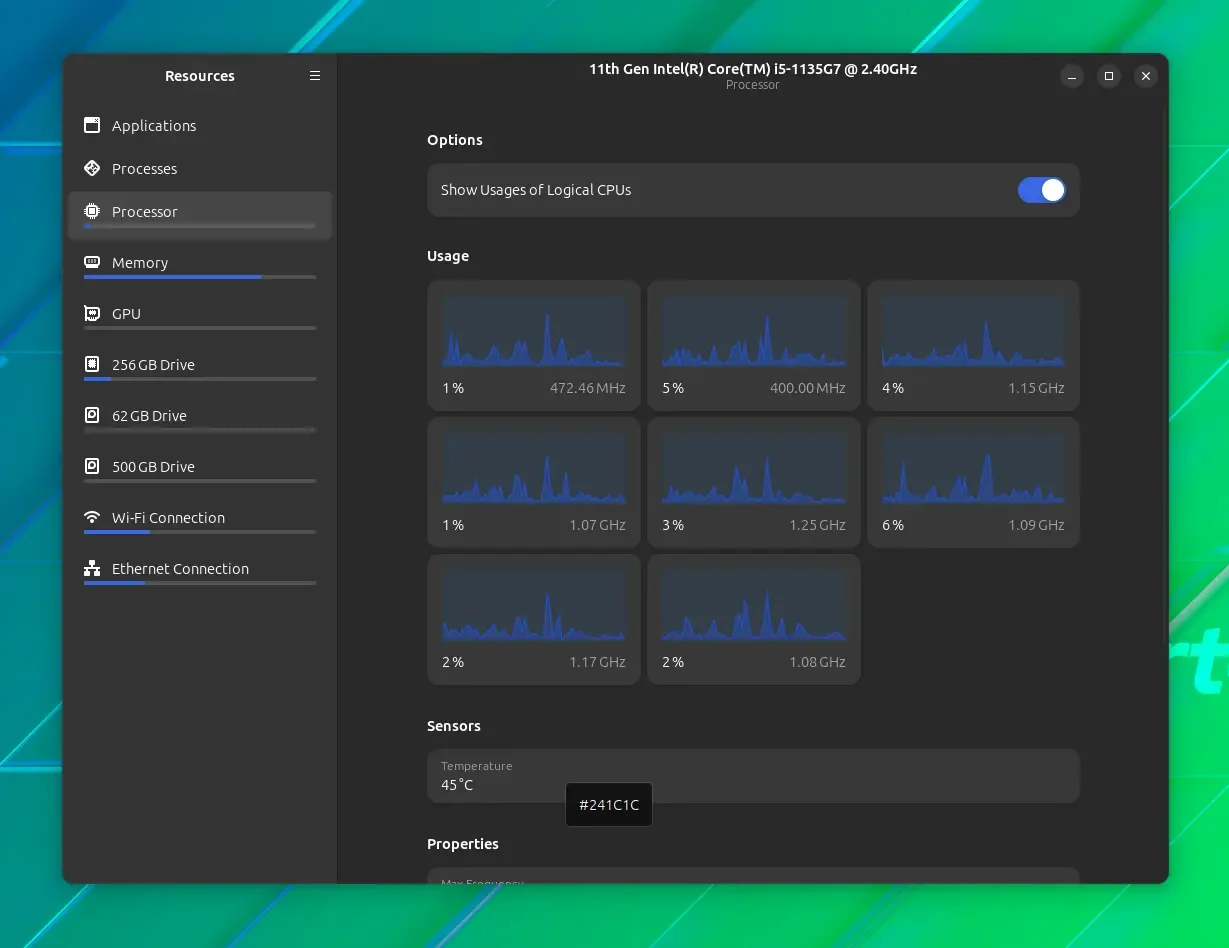Click the Ethernet network icon in sidebar
The image size is (1229, 948).
click(92, 569)
